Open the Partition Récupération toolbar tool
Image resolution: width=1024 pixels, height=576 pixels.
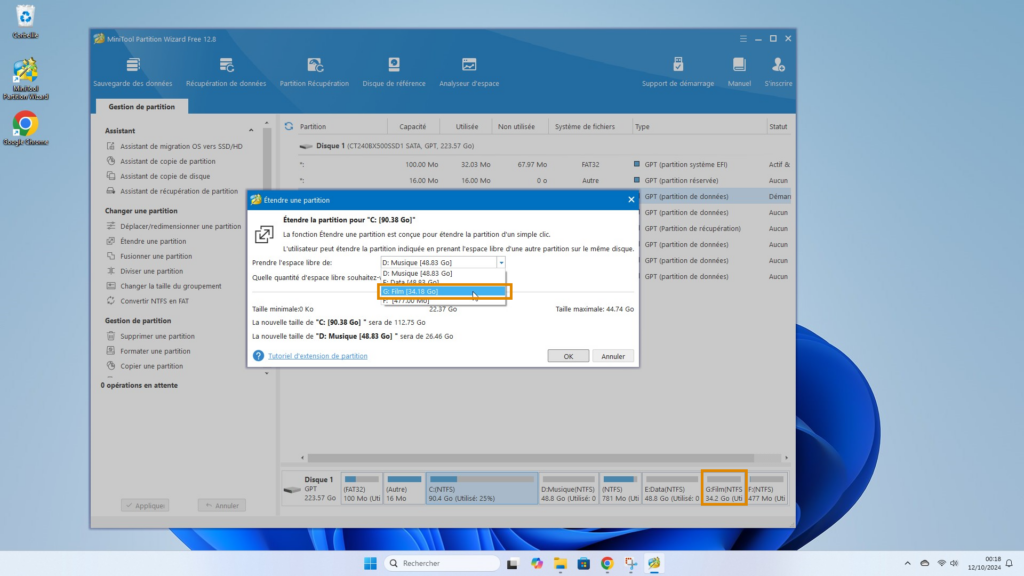tap(314, 72)
